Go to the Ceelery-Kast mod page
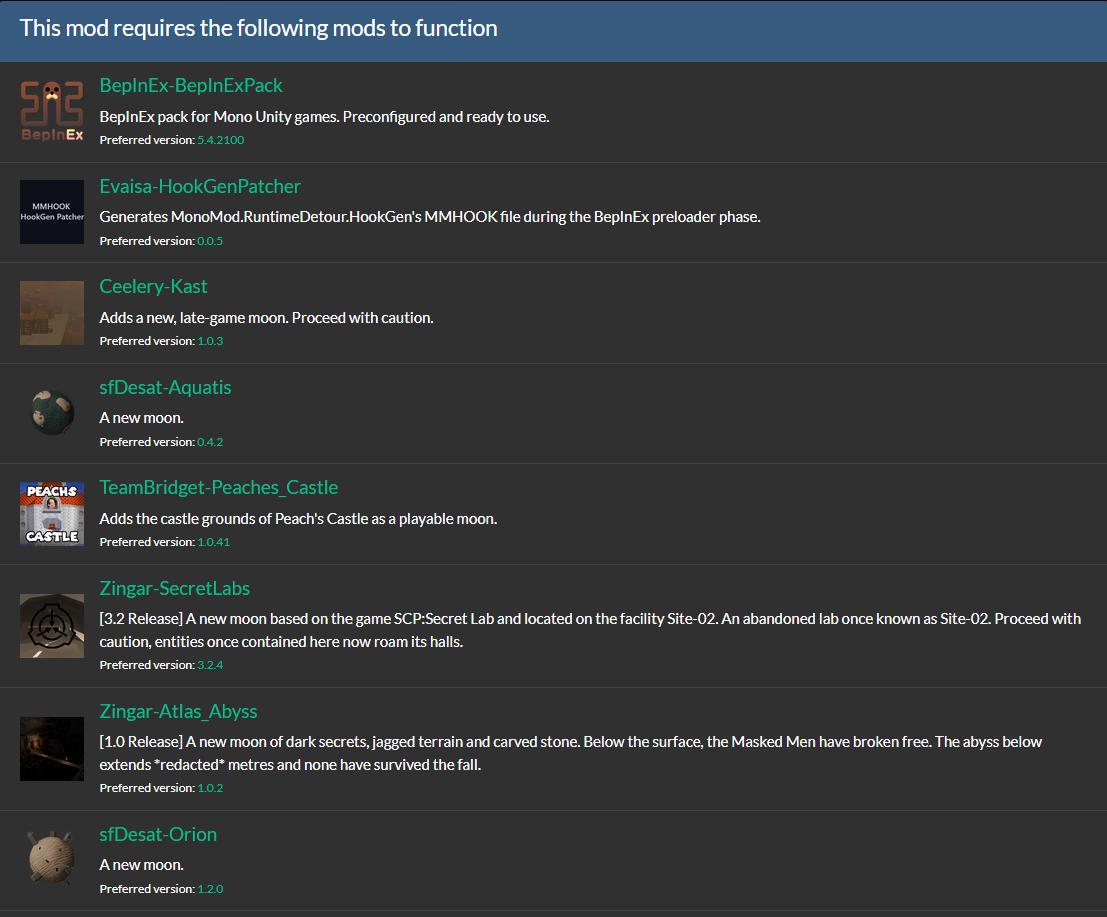The height and width of the screenshot is (917, 1107). (x=154, y=287)
